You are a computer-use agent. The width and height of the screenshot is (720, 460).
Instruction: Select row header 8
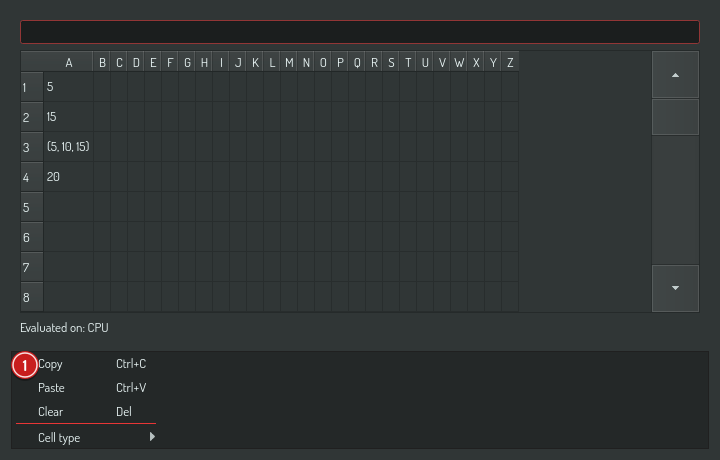tap(32, 297)
